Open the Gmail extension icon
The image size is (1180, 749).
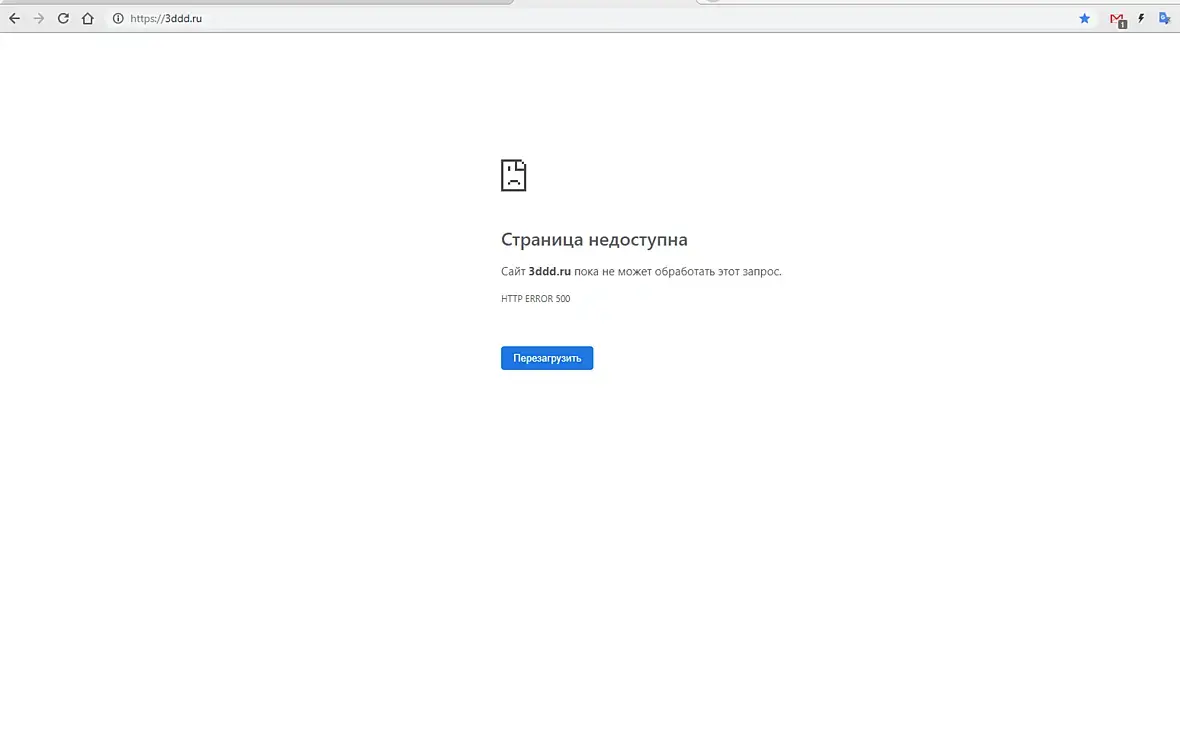coord(1118,20)
